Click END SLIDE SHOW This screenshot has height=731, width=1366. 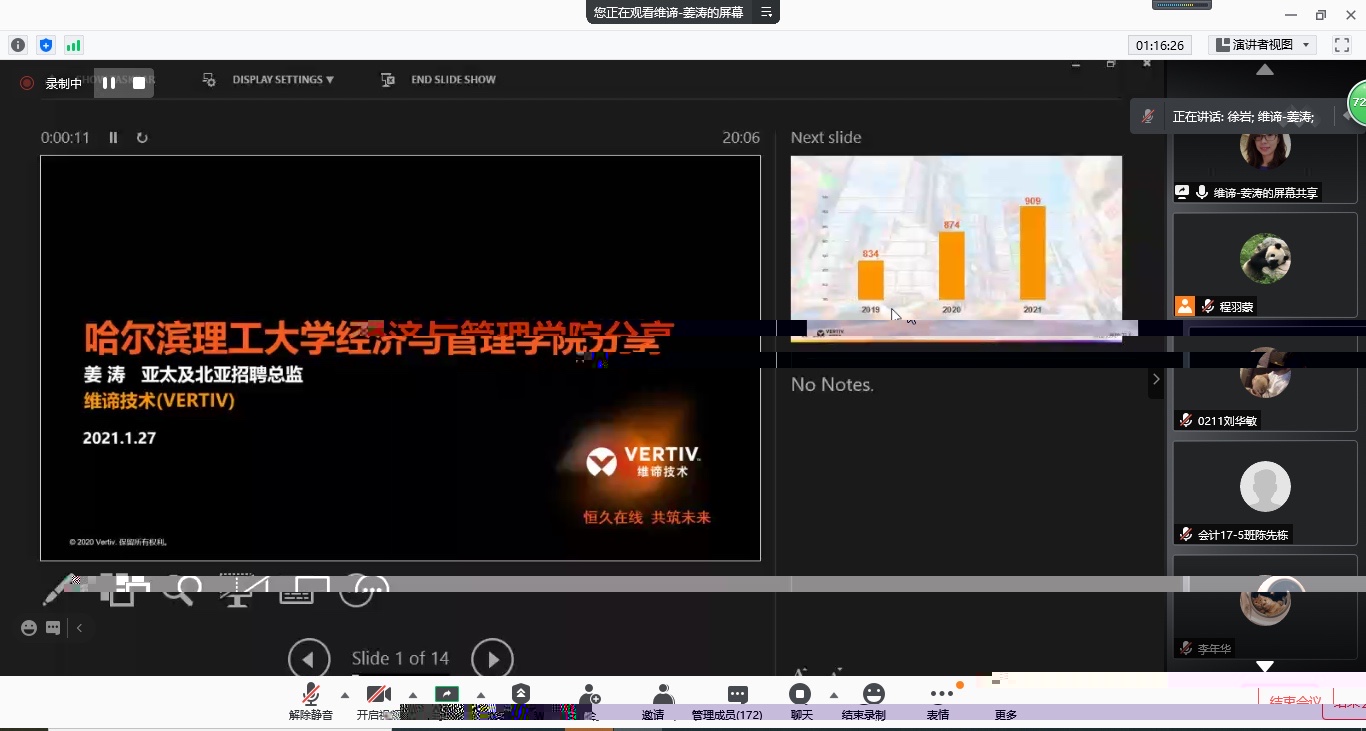pos(453,80)
